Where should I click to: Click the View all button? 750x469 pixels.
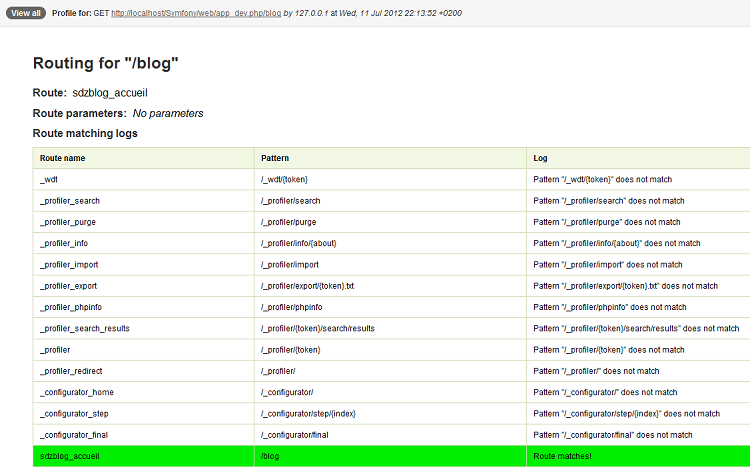pyautogui.click(x=25, y=13)
